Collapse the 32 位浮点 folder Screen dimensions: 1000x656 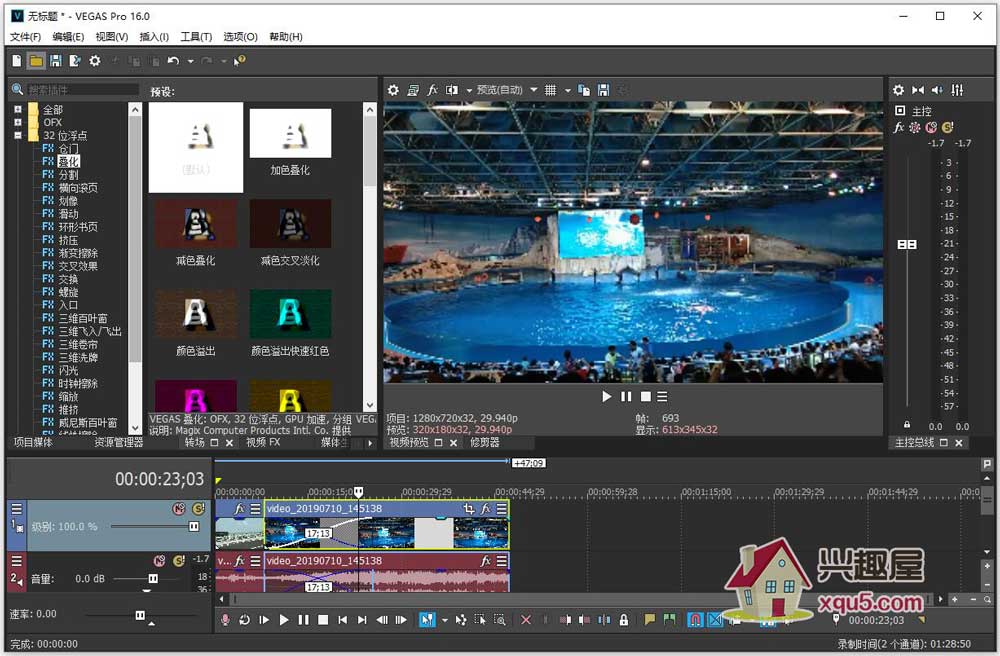(x=18, y=135)
